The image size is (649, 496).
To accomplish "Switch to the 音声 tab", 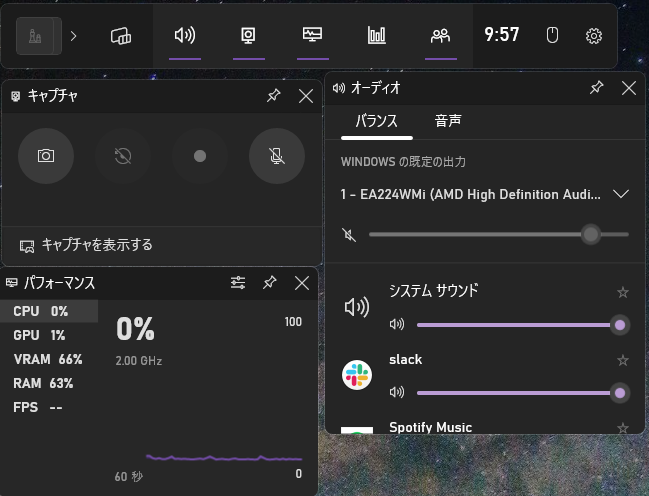I will click(x=448, y=121).
